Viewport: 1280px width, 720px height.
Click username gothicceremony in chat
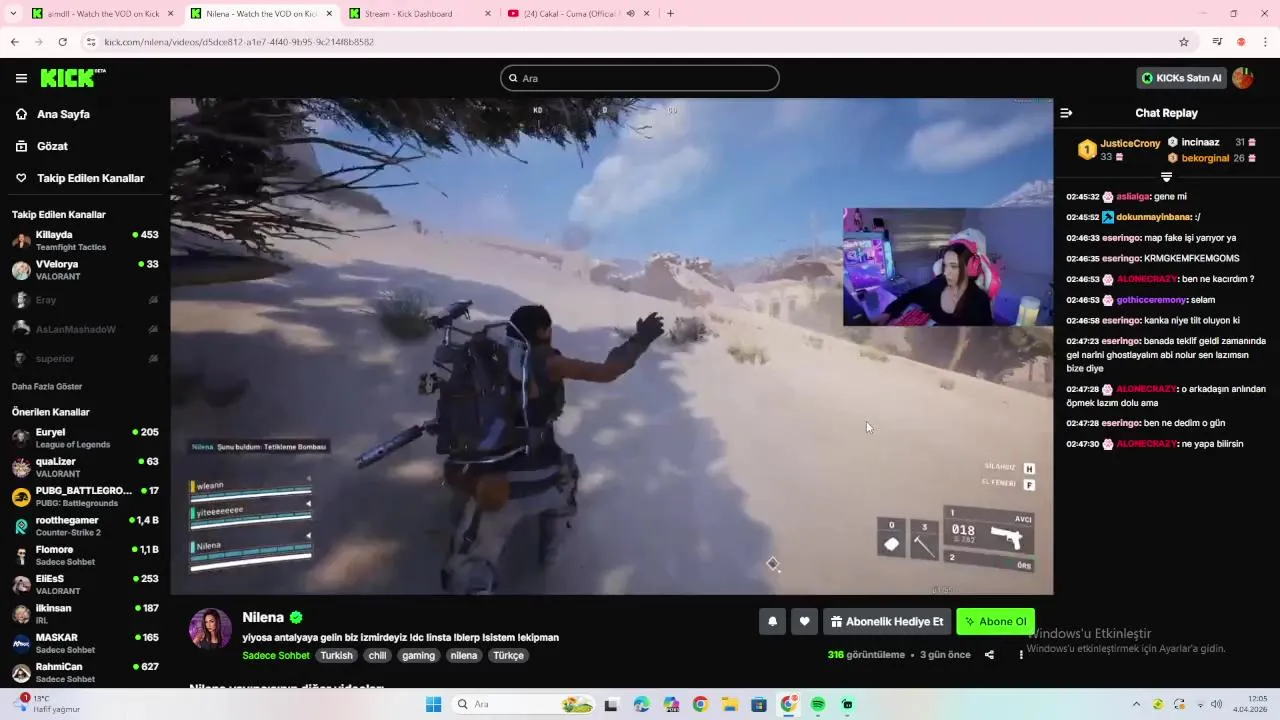click(x=1151, y=300)
